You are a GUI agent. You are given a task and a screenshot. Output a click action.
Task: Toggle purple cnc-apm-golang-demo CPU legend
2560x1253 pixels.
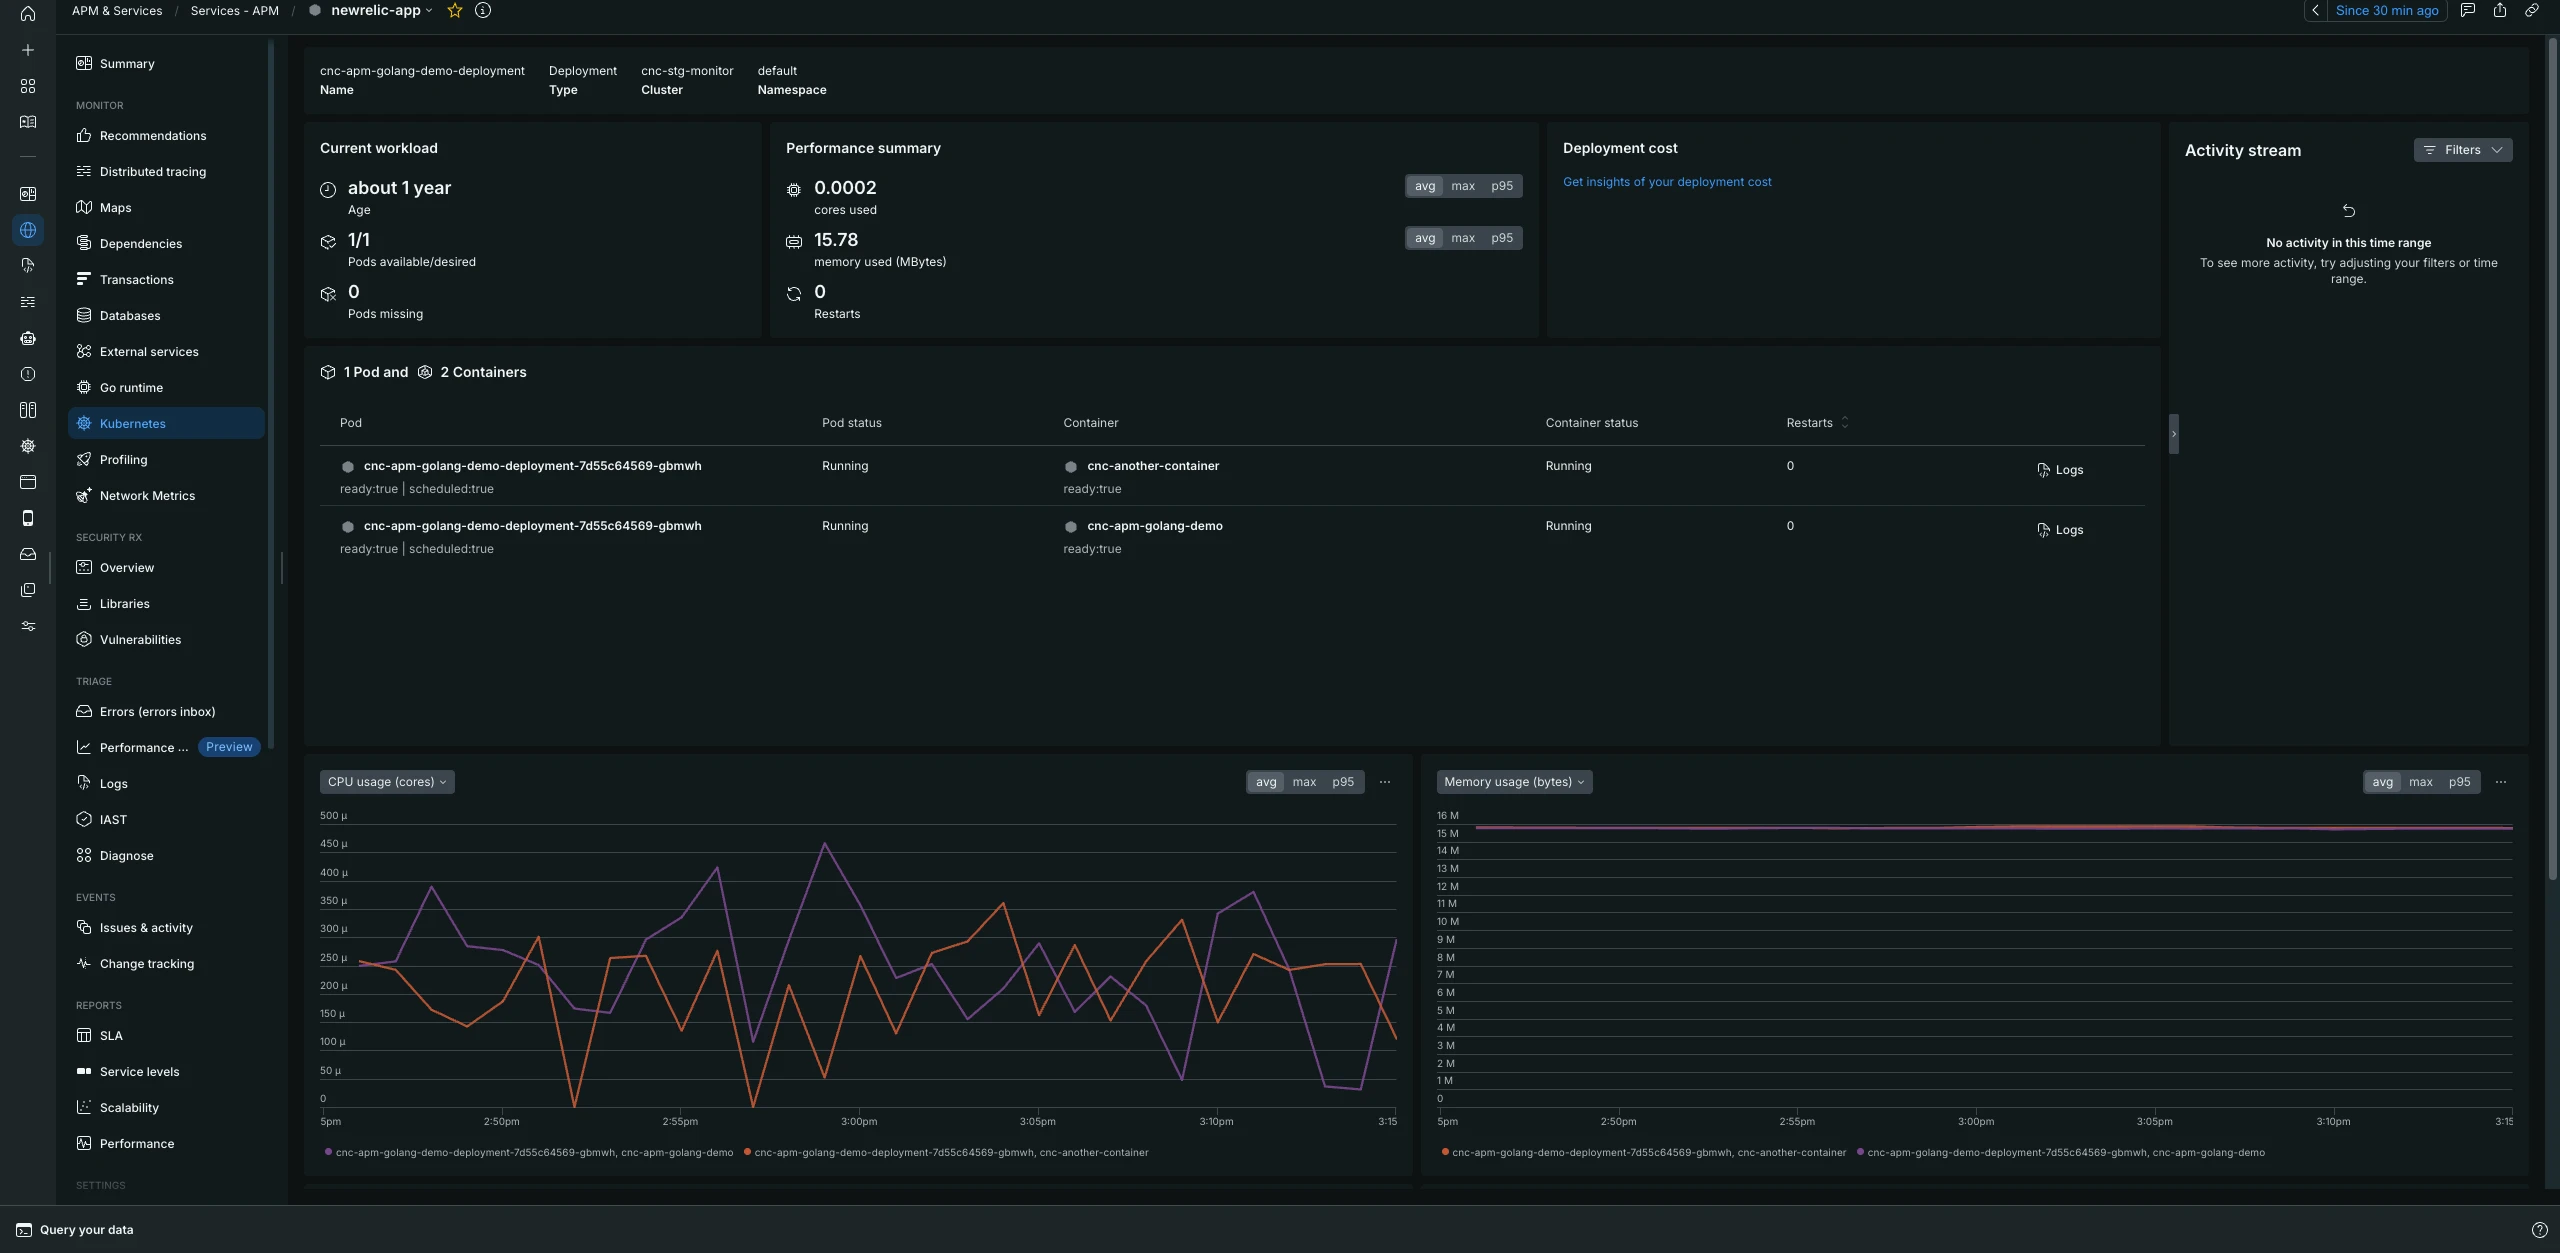pyautogui.click(x=529, y=1153)
